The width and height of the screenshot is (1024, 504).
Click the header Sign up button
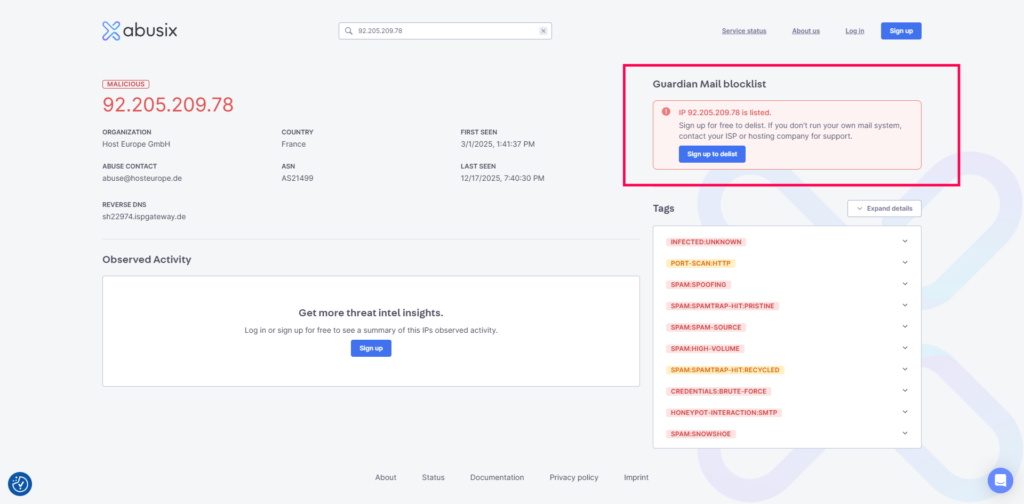tap(901, 31)
